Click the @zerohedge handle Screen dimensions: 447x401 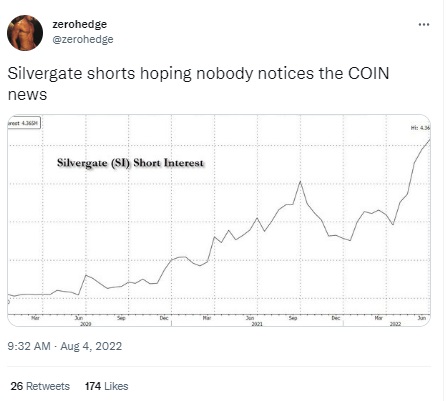(x=83, y=39)
